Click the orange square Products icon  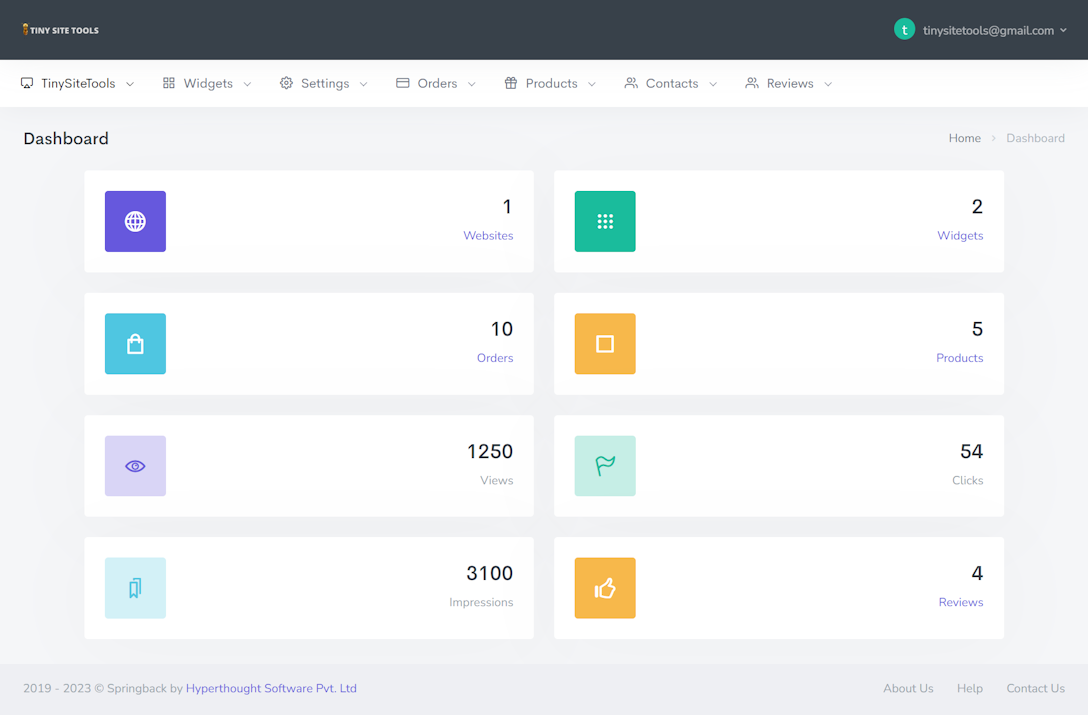pyautogui.click(x=605, y=344)
